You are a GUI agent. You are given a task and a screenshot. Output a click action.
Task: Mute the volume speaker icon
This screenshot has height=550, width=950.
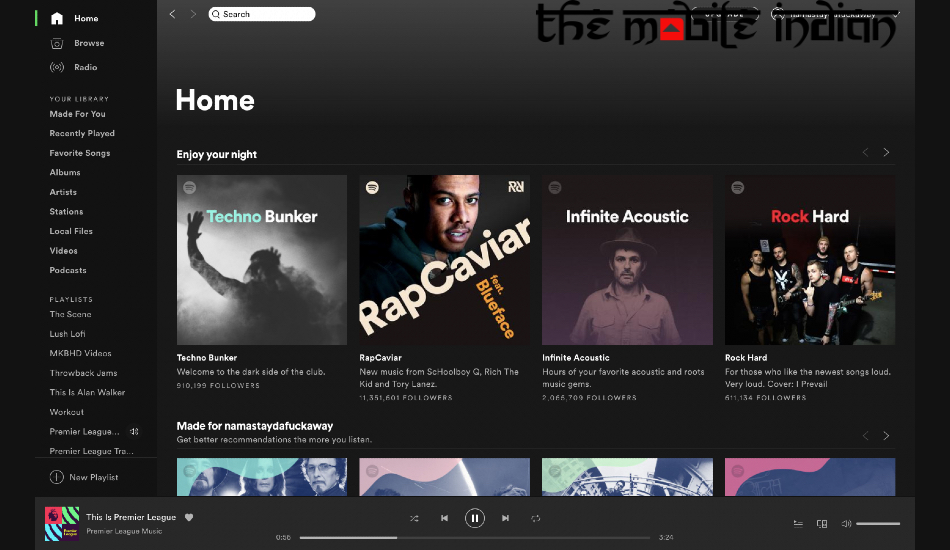[846, 523]
